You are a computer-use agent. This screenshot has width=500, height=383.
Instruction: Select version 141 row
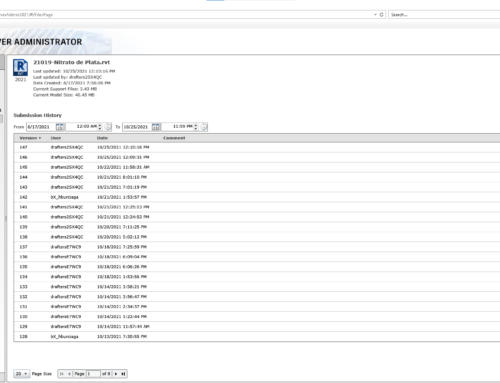coord(257,207)
